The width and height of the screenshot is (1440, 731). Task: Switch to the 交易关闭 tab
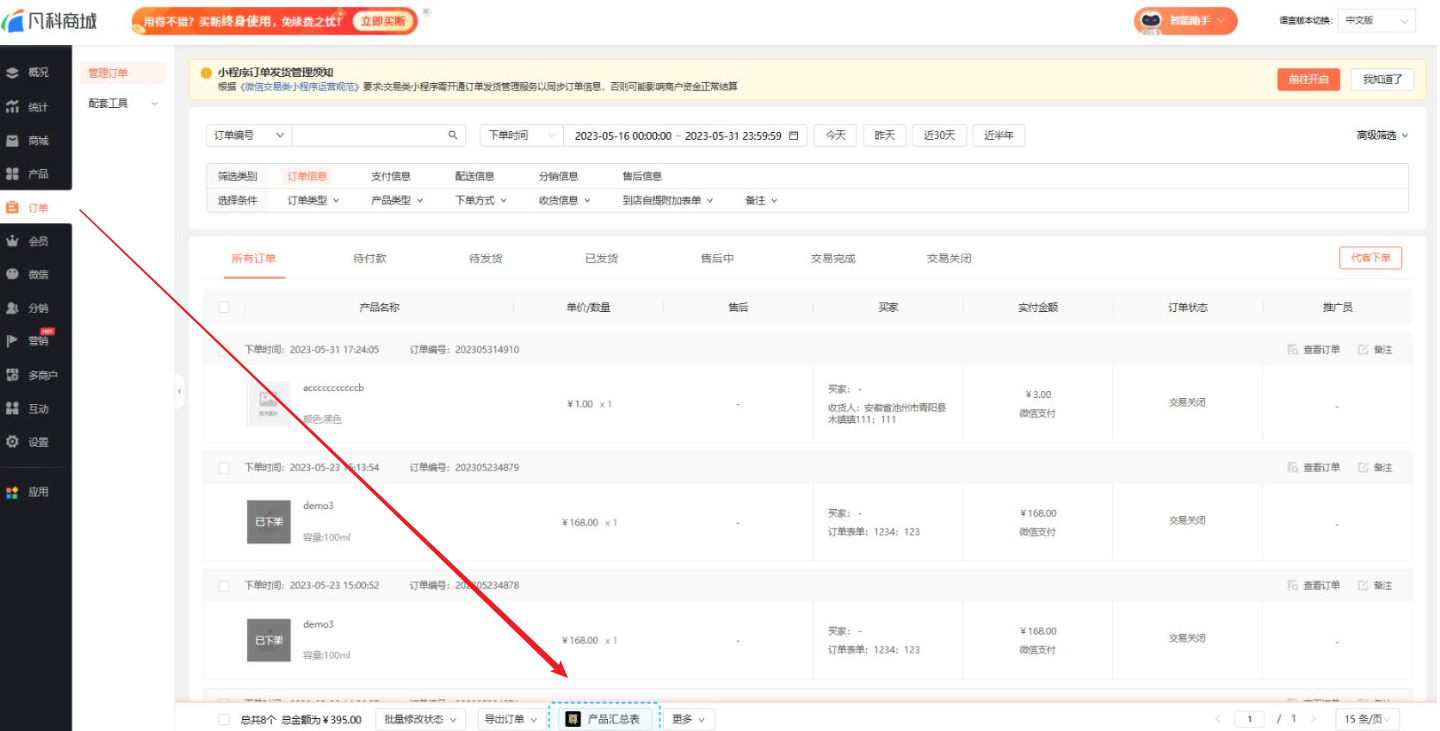coord(949,258)
